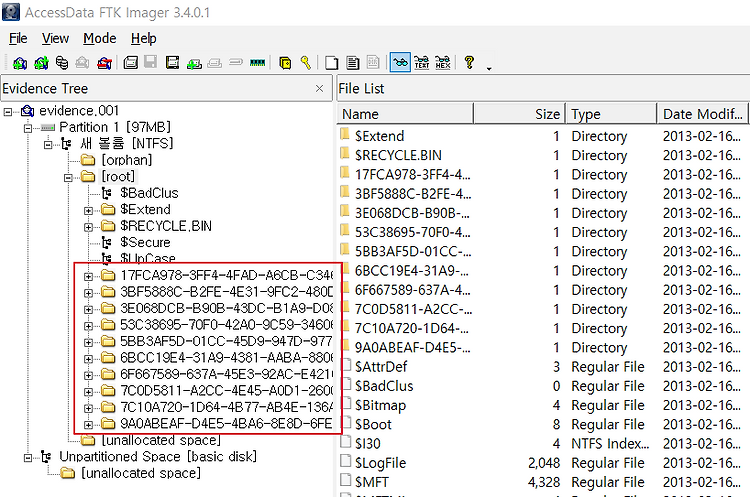Open the View menu

coord(55,38)
